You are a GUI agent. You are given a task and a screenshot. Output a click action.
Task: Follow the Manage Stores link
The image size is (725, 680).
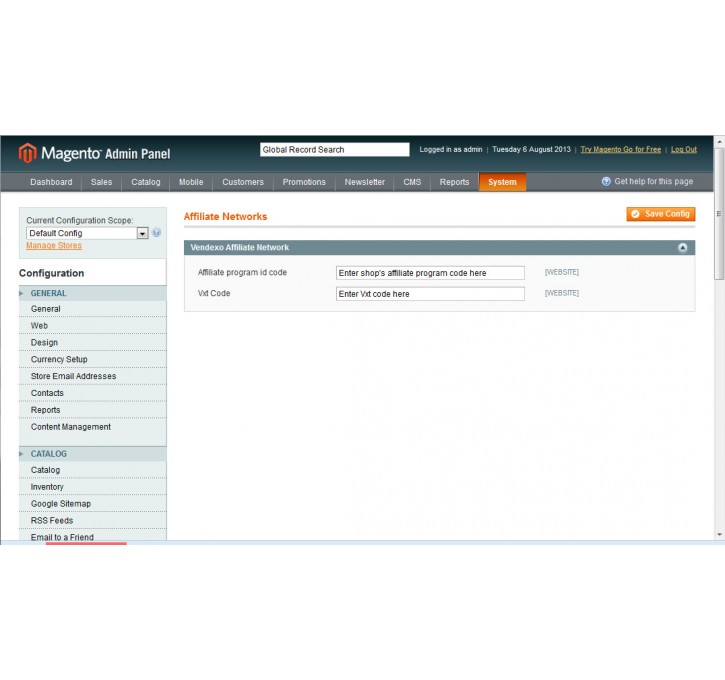point(54,245)
